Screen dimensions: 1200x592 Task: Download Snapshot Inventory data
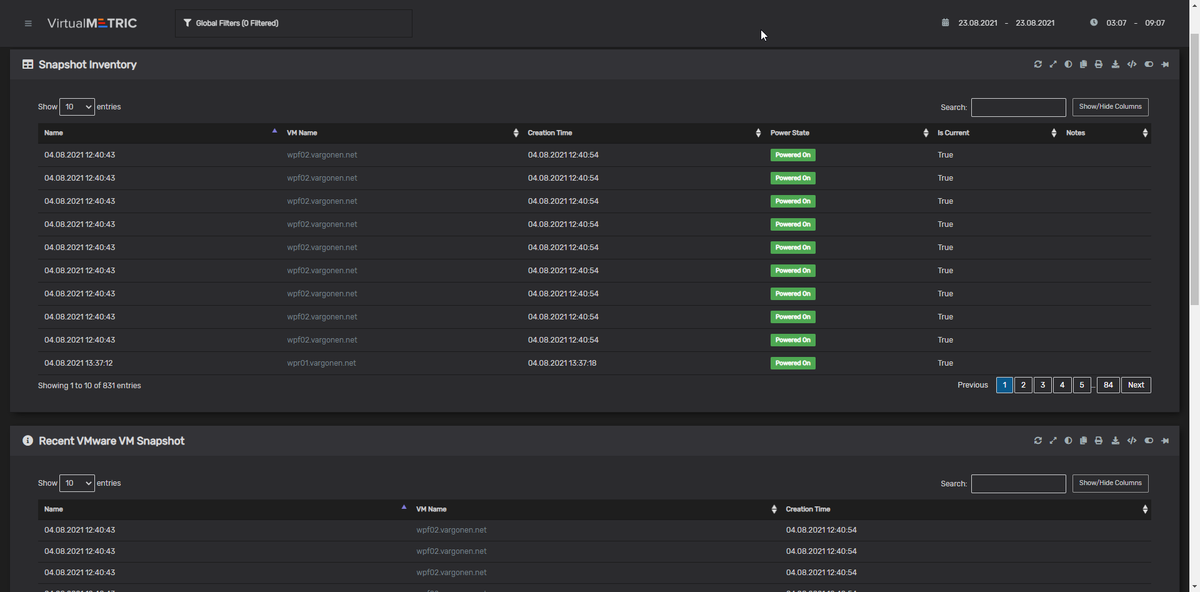(x=1115, y=64)
